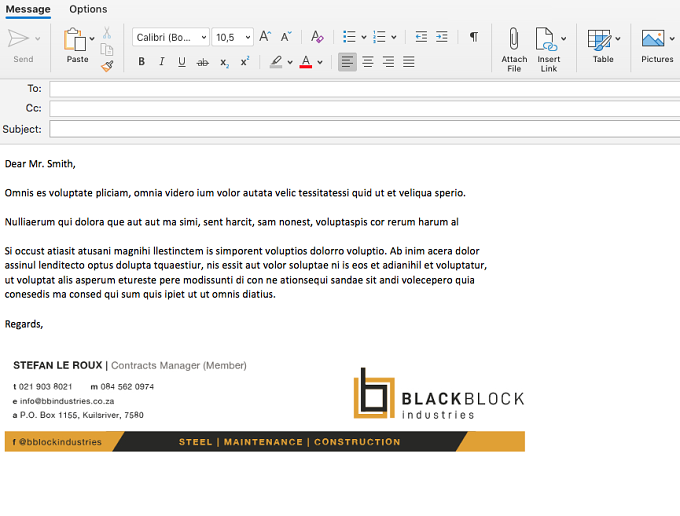Viewport: 680px width, 516px height.
Task: Show paragraph marks with pilcrow icon
Action: [x=474, y=37]
